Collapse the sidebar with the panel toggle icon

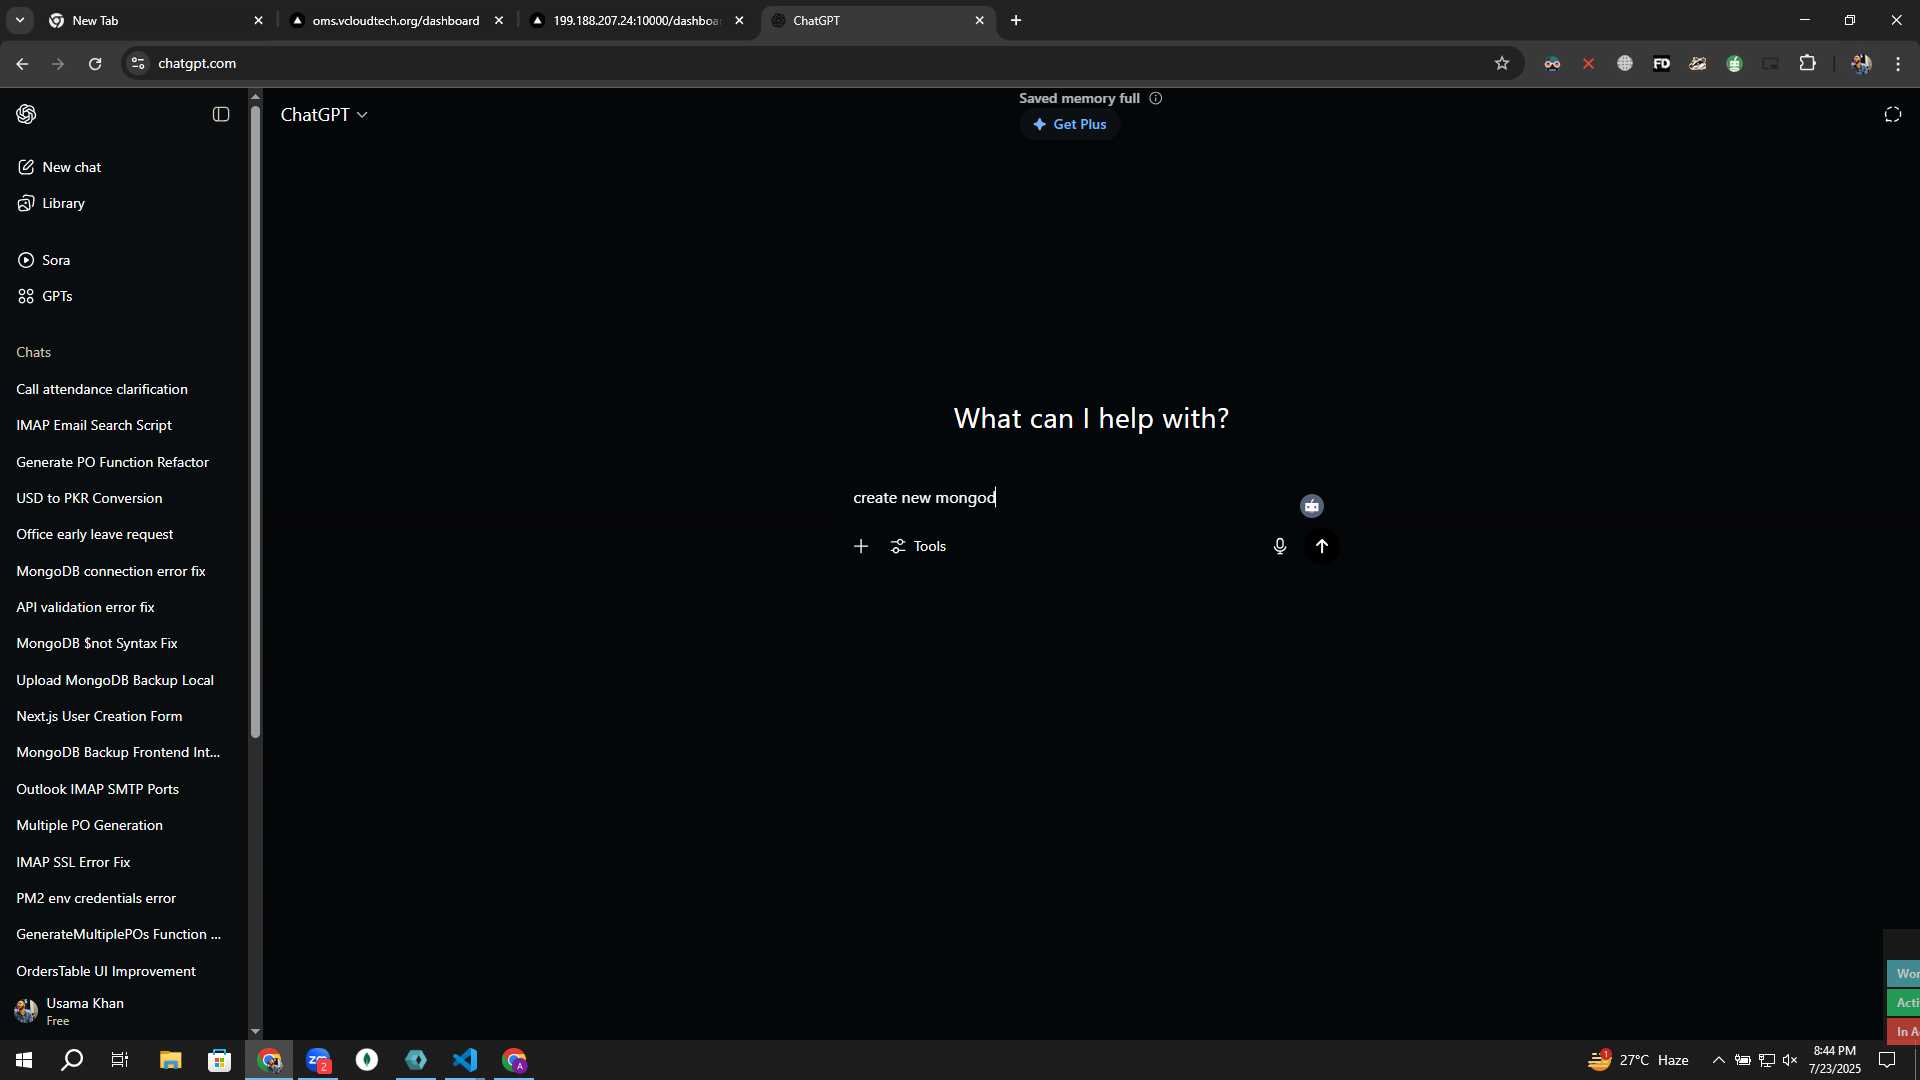tap(221, 114)
